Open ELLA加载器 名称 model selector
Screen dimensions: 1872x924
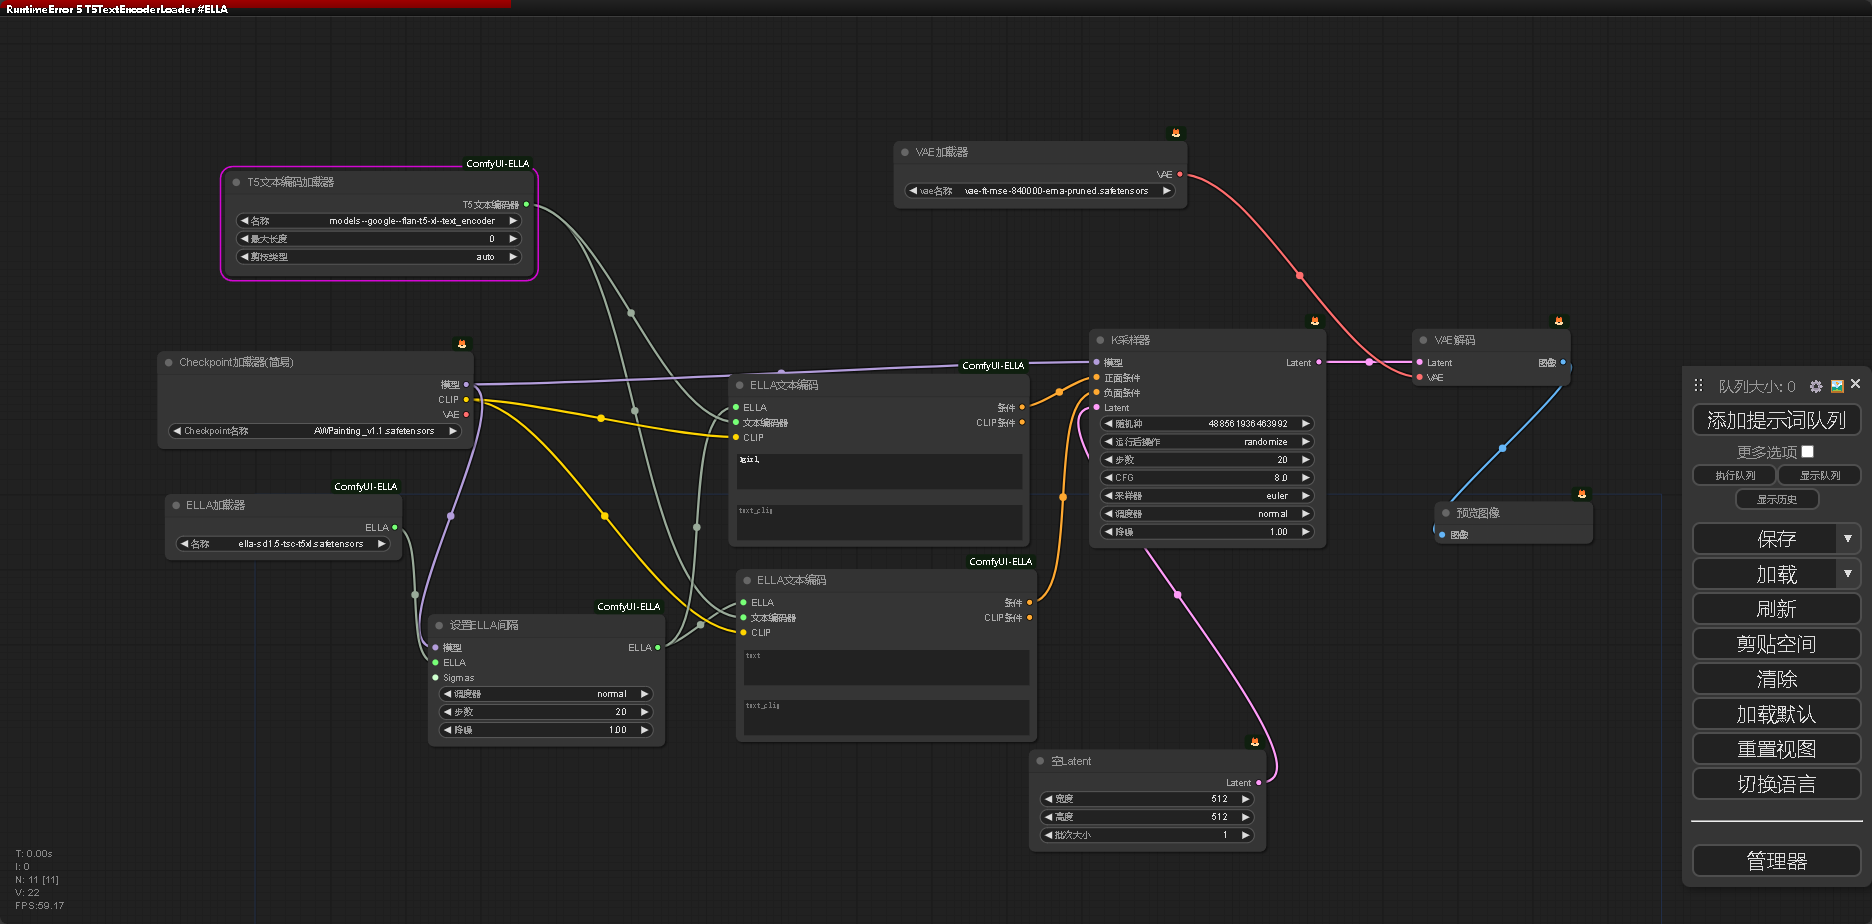coord(283,544)
